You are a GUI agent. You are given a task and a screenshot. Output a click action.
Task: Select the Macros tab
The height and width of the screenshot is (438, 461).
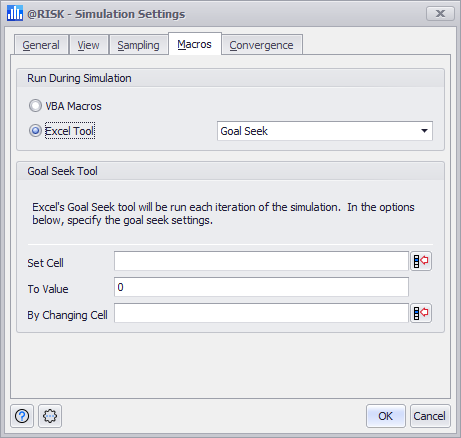(194, 44)
